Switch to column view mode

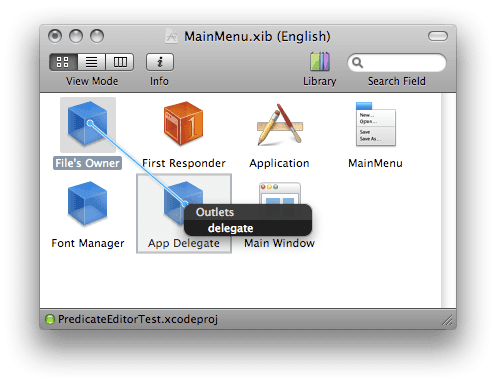[120, 62]
